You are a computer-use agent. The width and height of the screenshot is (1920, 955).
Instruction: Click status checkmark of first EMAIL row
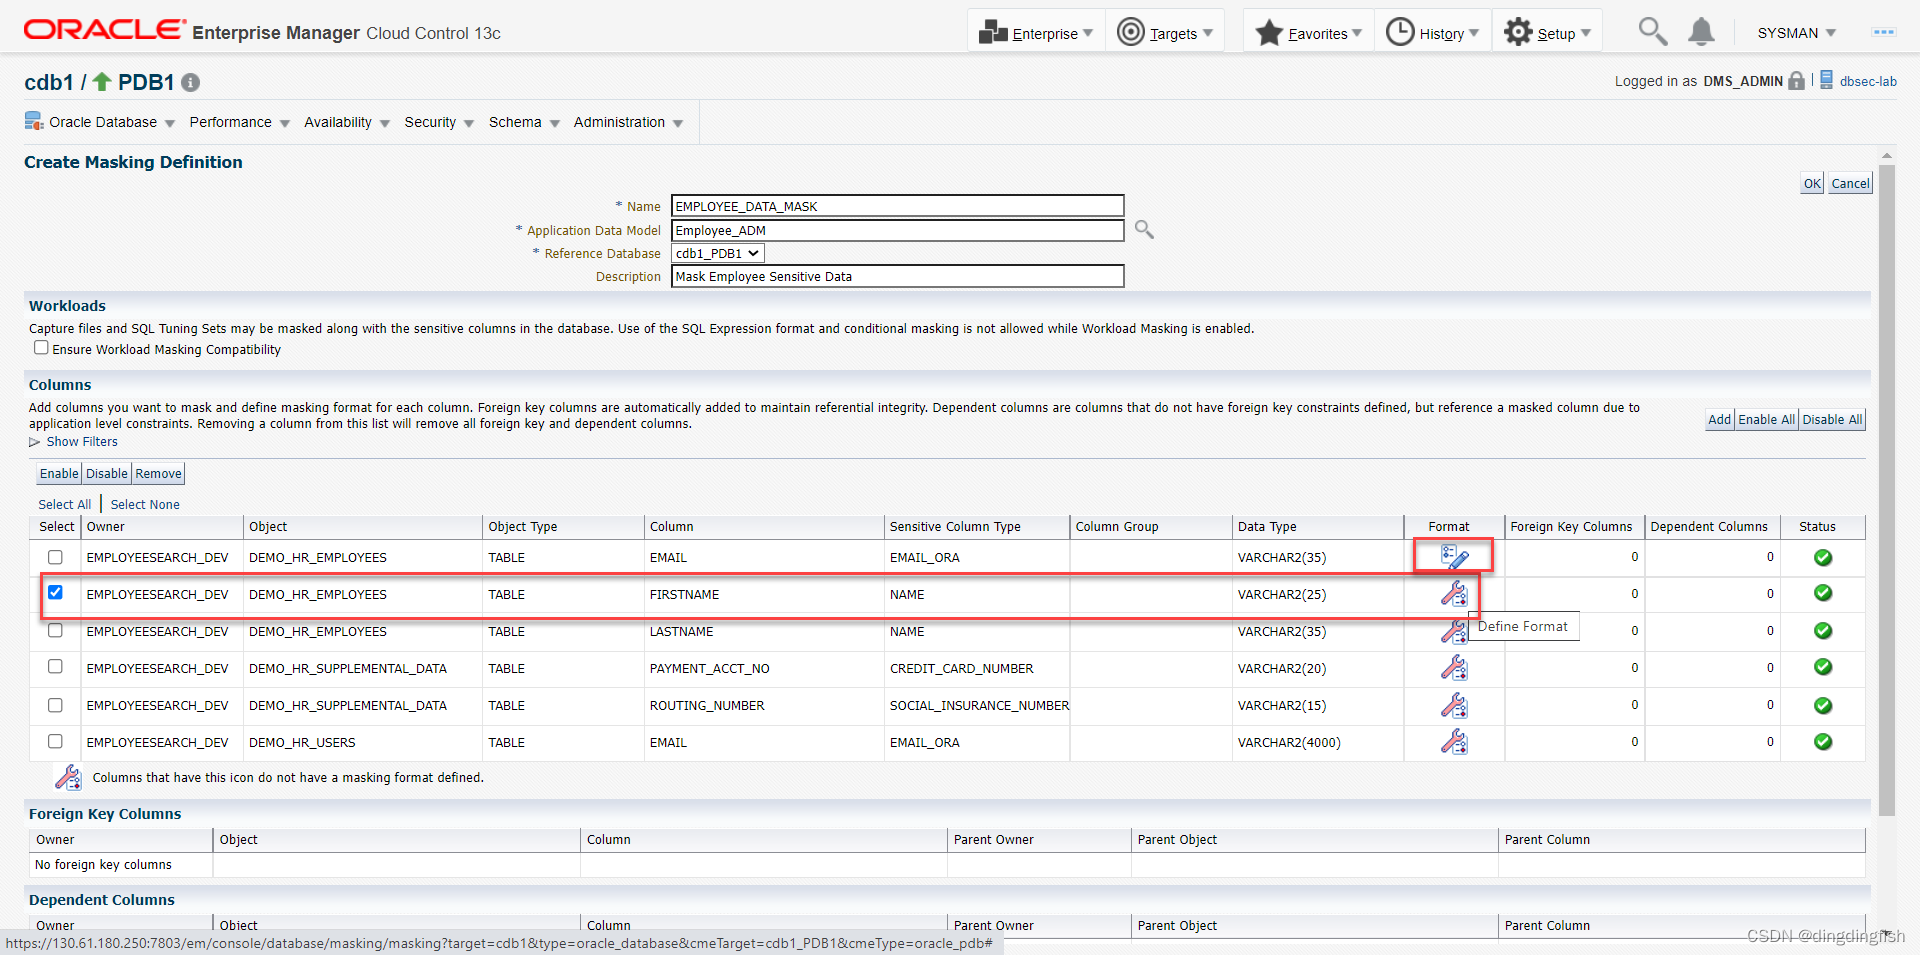(1823, 557)
